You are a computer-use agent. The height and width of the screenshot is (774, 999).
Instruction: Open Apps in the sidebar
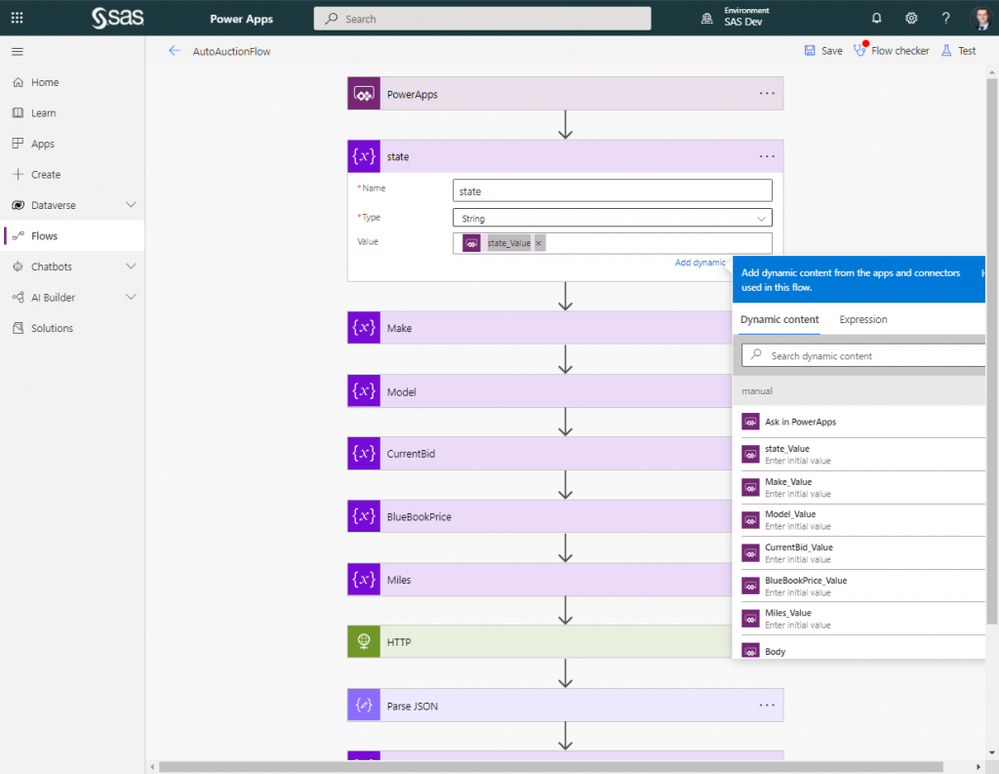click(x=72, y=143)
